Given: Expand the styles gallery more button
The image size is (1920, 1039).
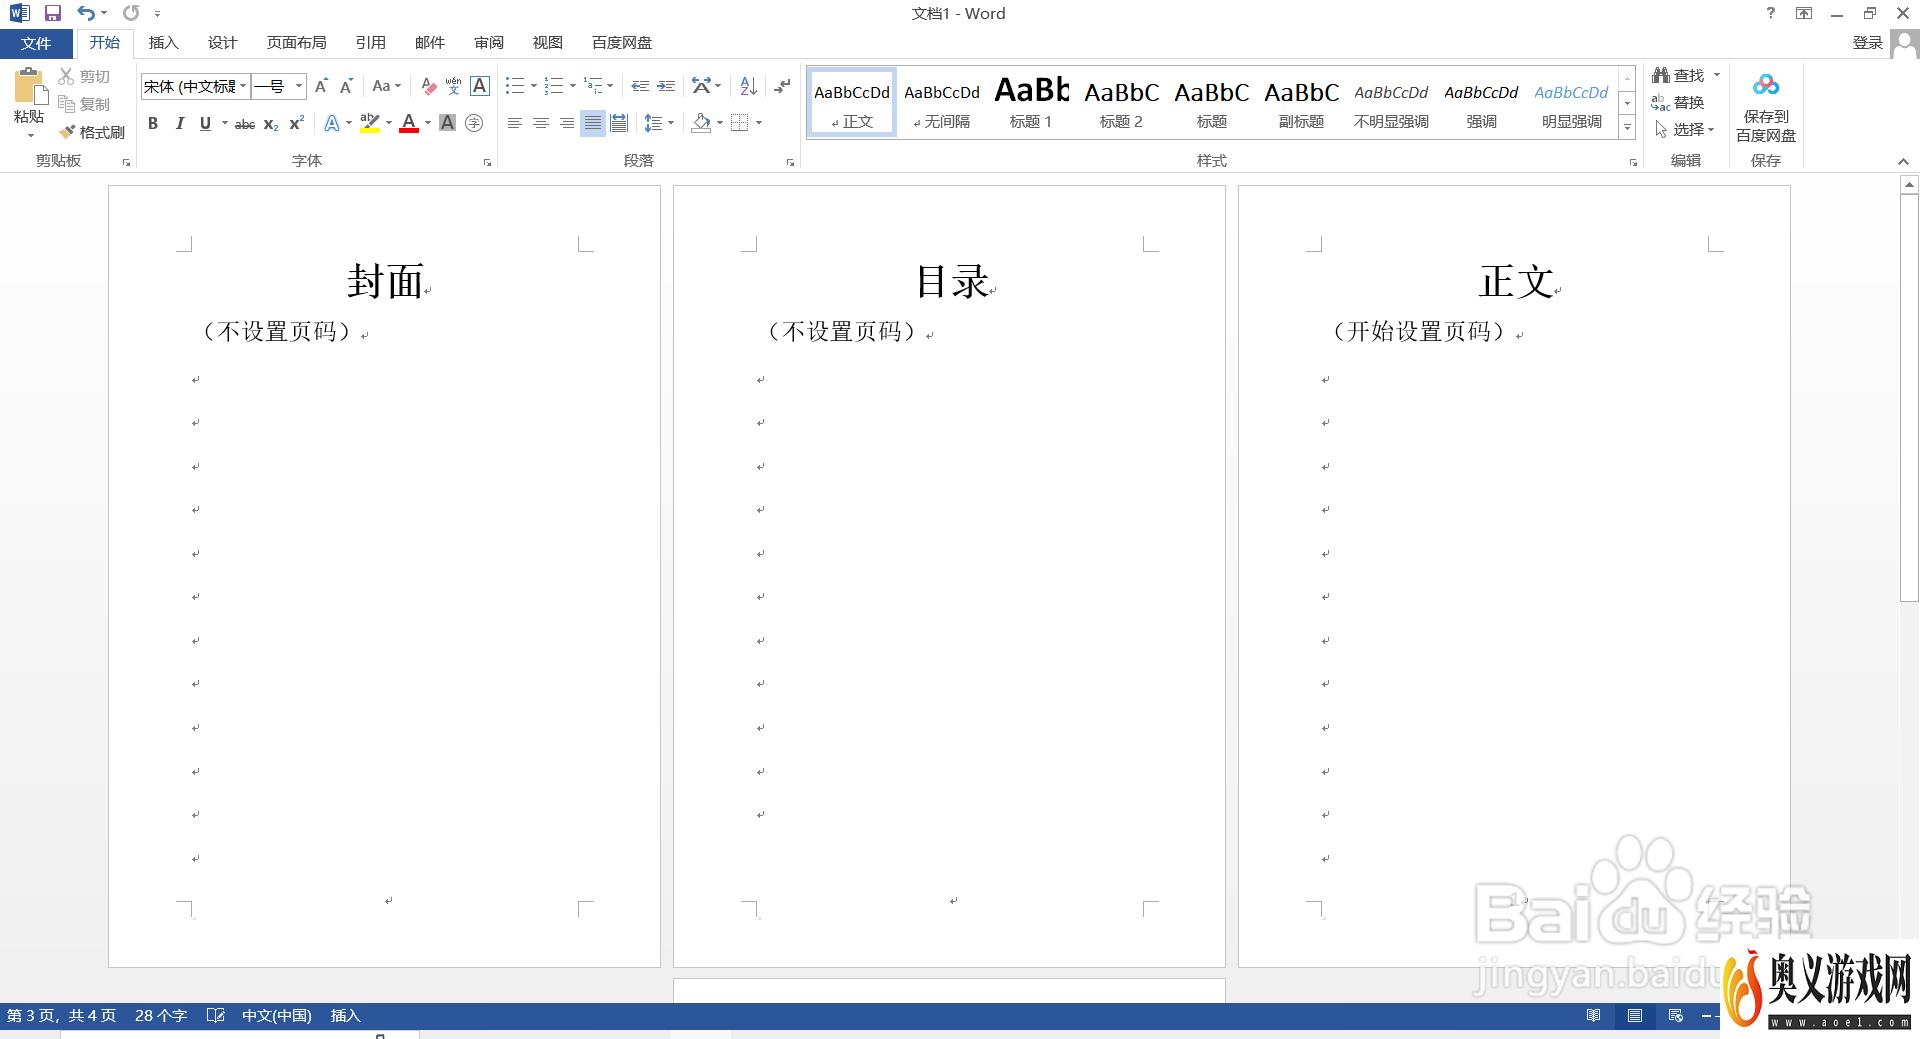Looking at the screenshot, I should coord(1627,127).
